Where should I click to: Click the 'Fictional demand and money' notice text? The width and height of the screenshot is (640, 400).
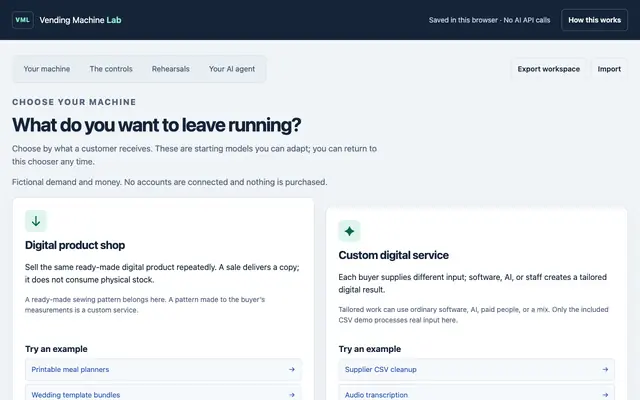tap(169, 182)
